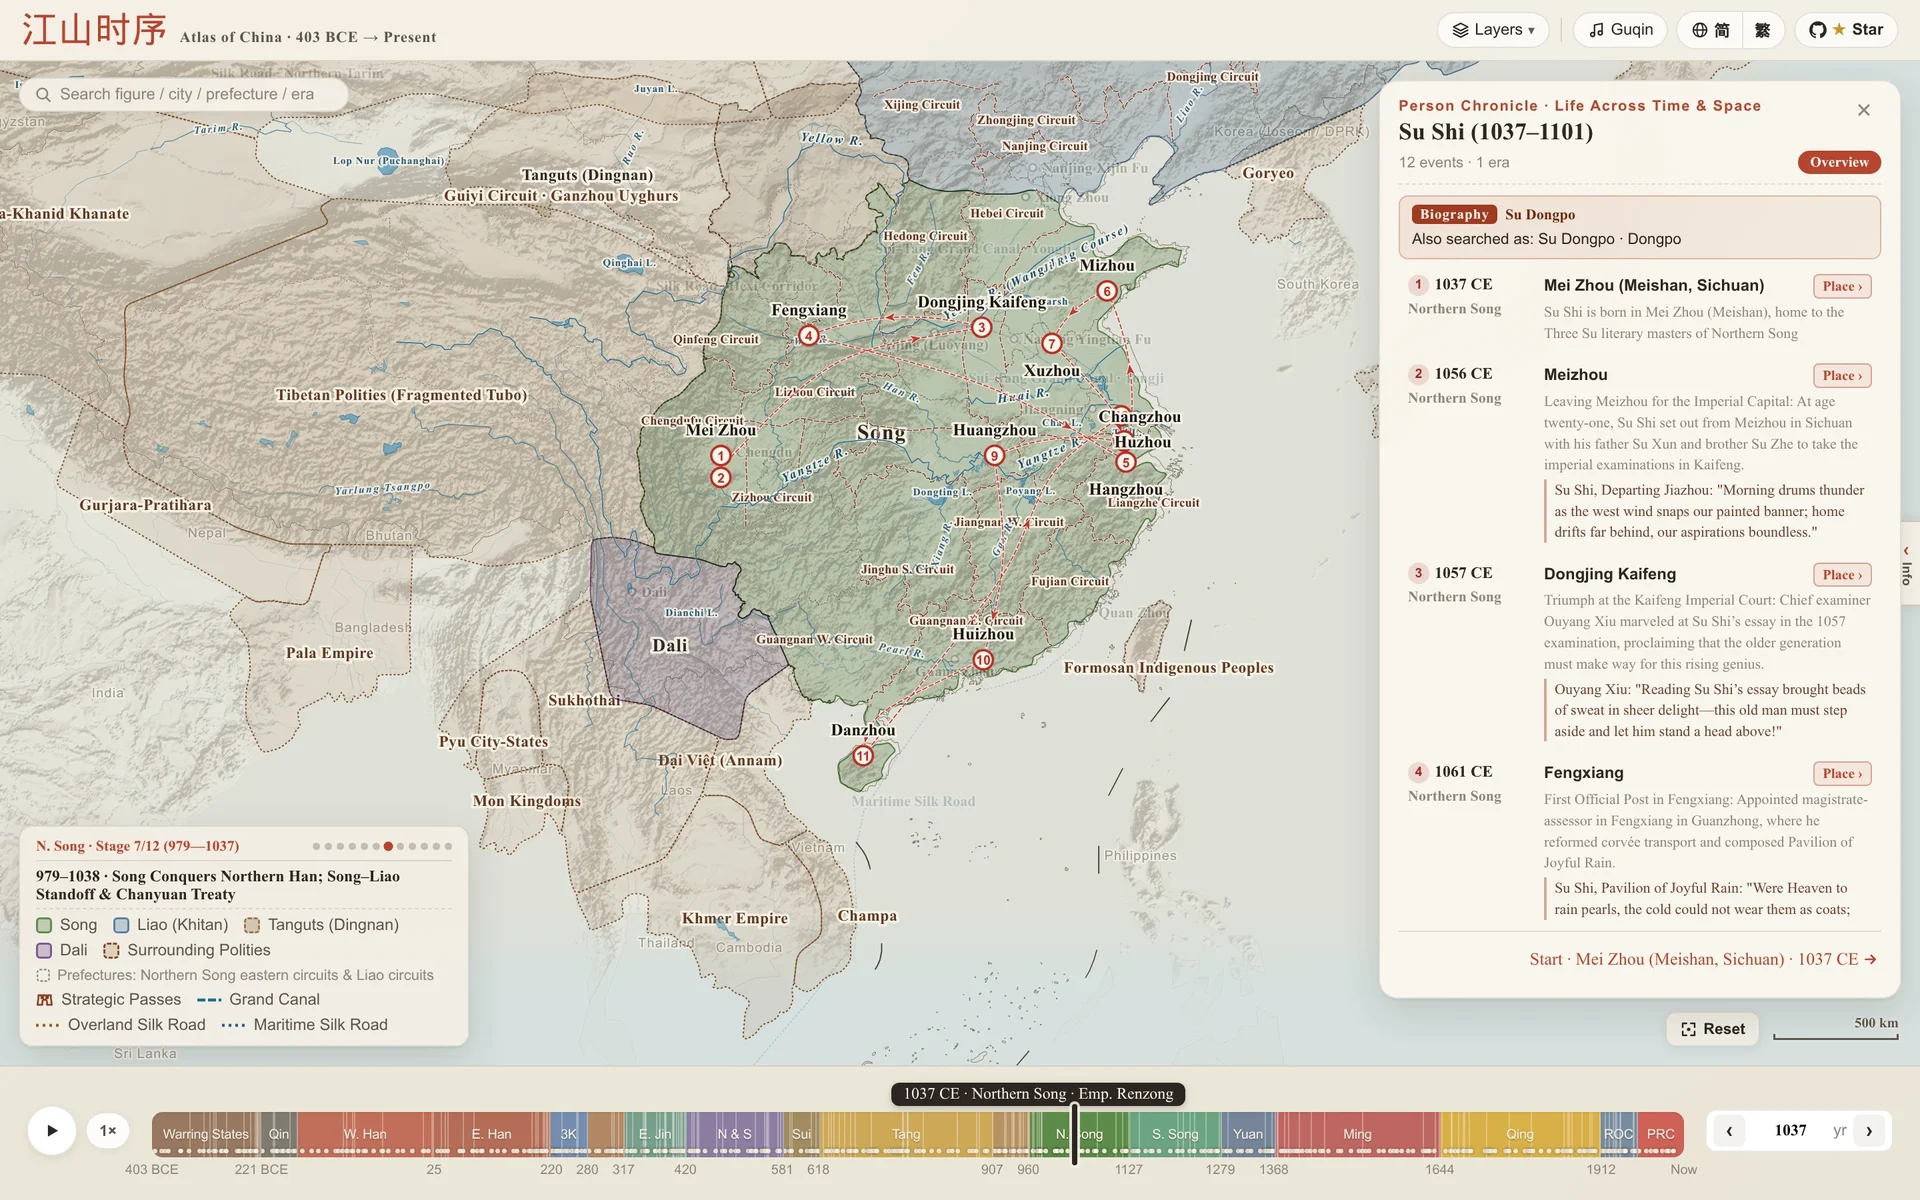Select map marker 4 at Fengxiang
Viewport: 1920px width, 1200px height.
[808, 335]
